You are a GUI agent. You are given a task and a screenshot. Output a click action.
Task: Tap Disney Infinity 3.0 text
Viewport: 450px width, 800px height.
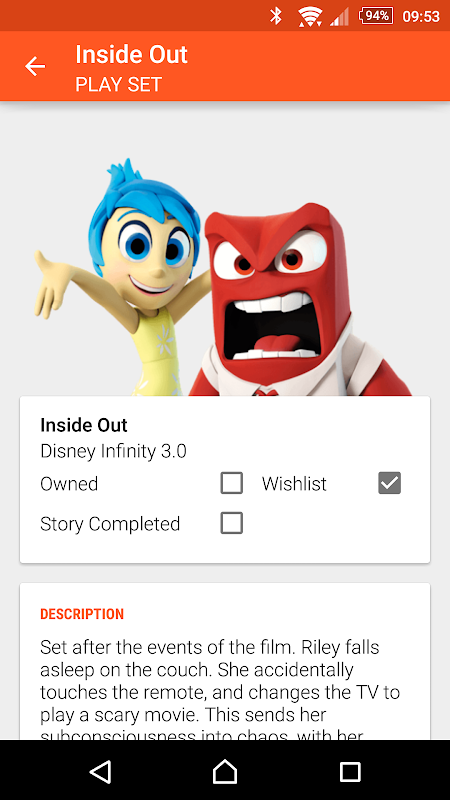[113, 451]
